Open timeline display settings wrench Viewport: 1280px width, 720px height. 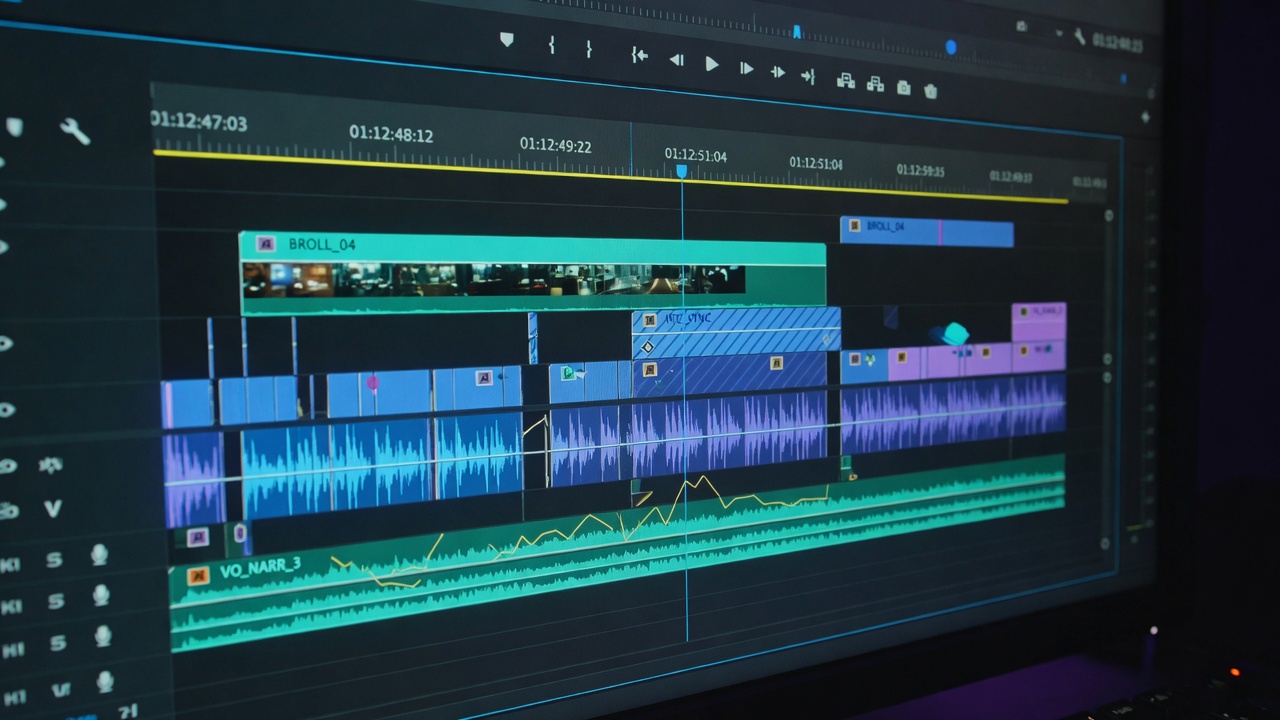[75, 131]
